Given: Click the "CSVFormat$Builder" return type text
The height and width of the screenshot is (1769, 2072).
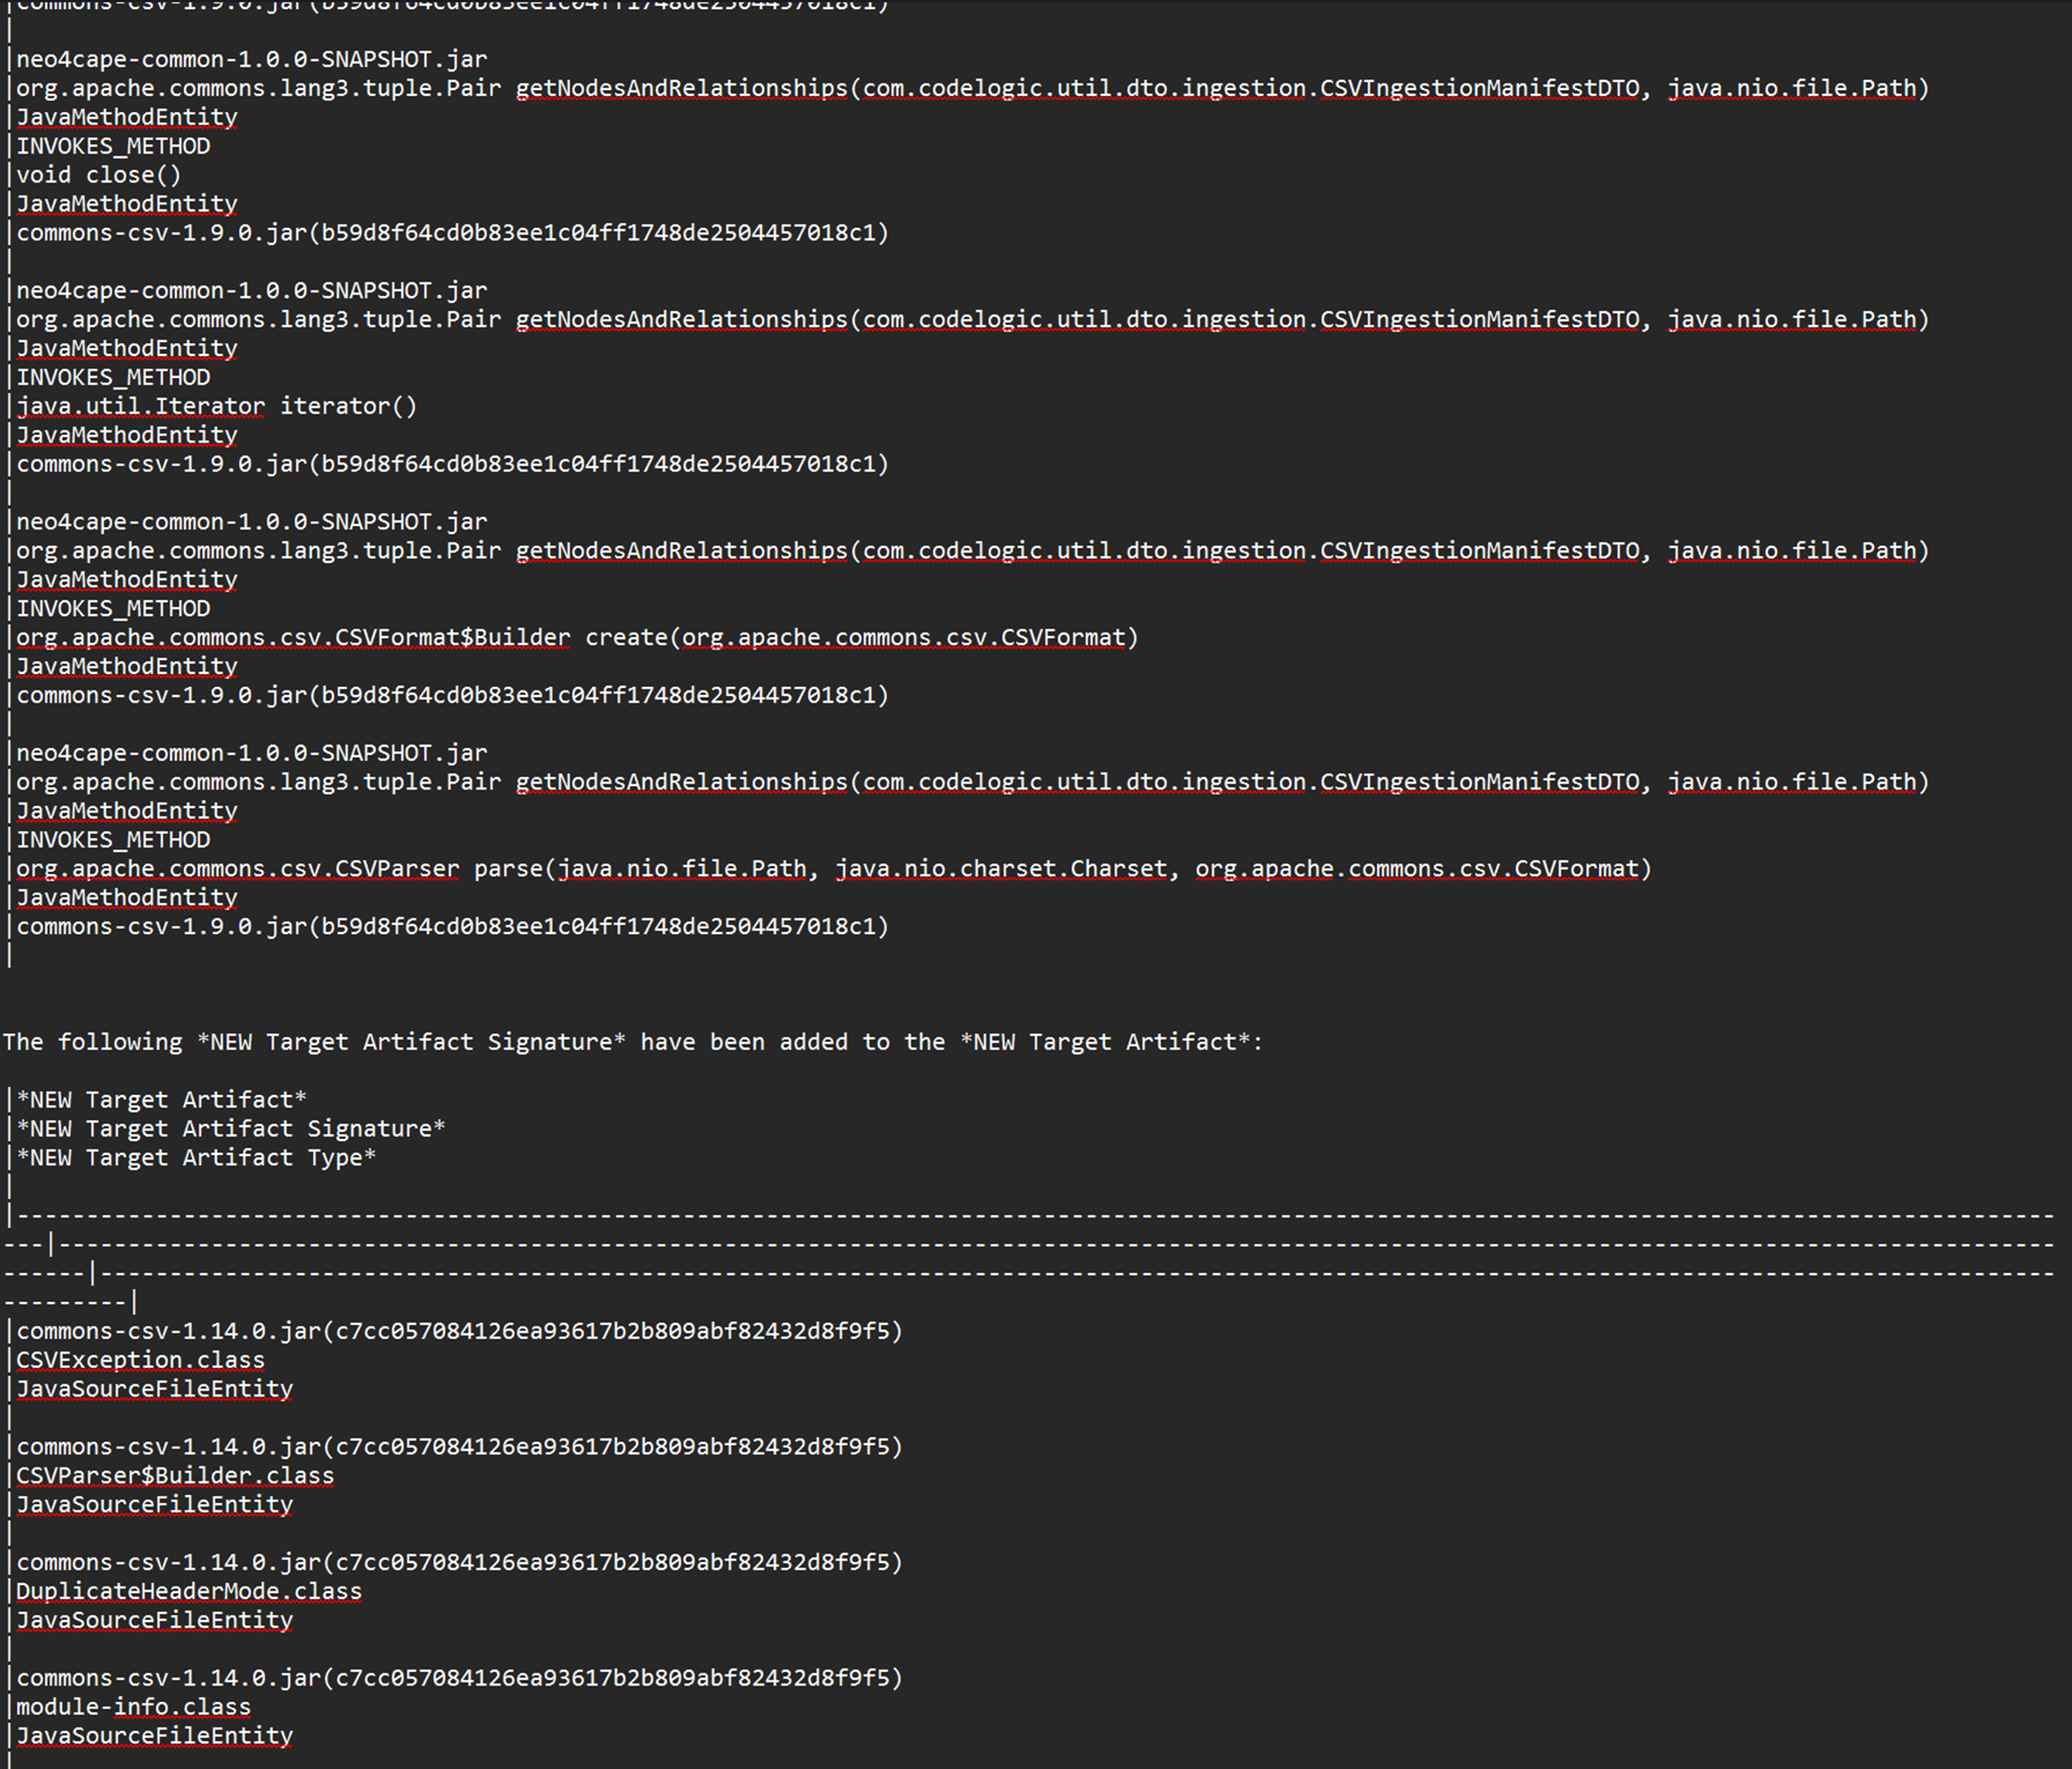Looking at the screenshot, I should [452, 638].
